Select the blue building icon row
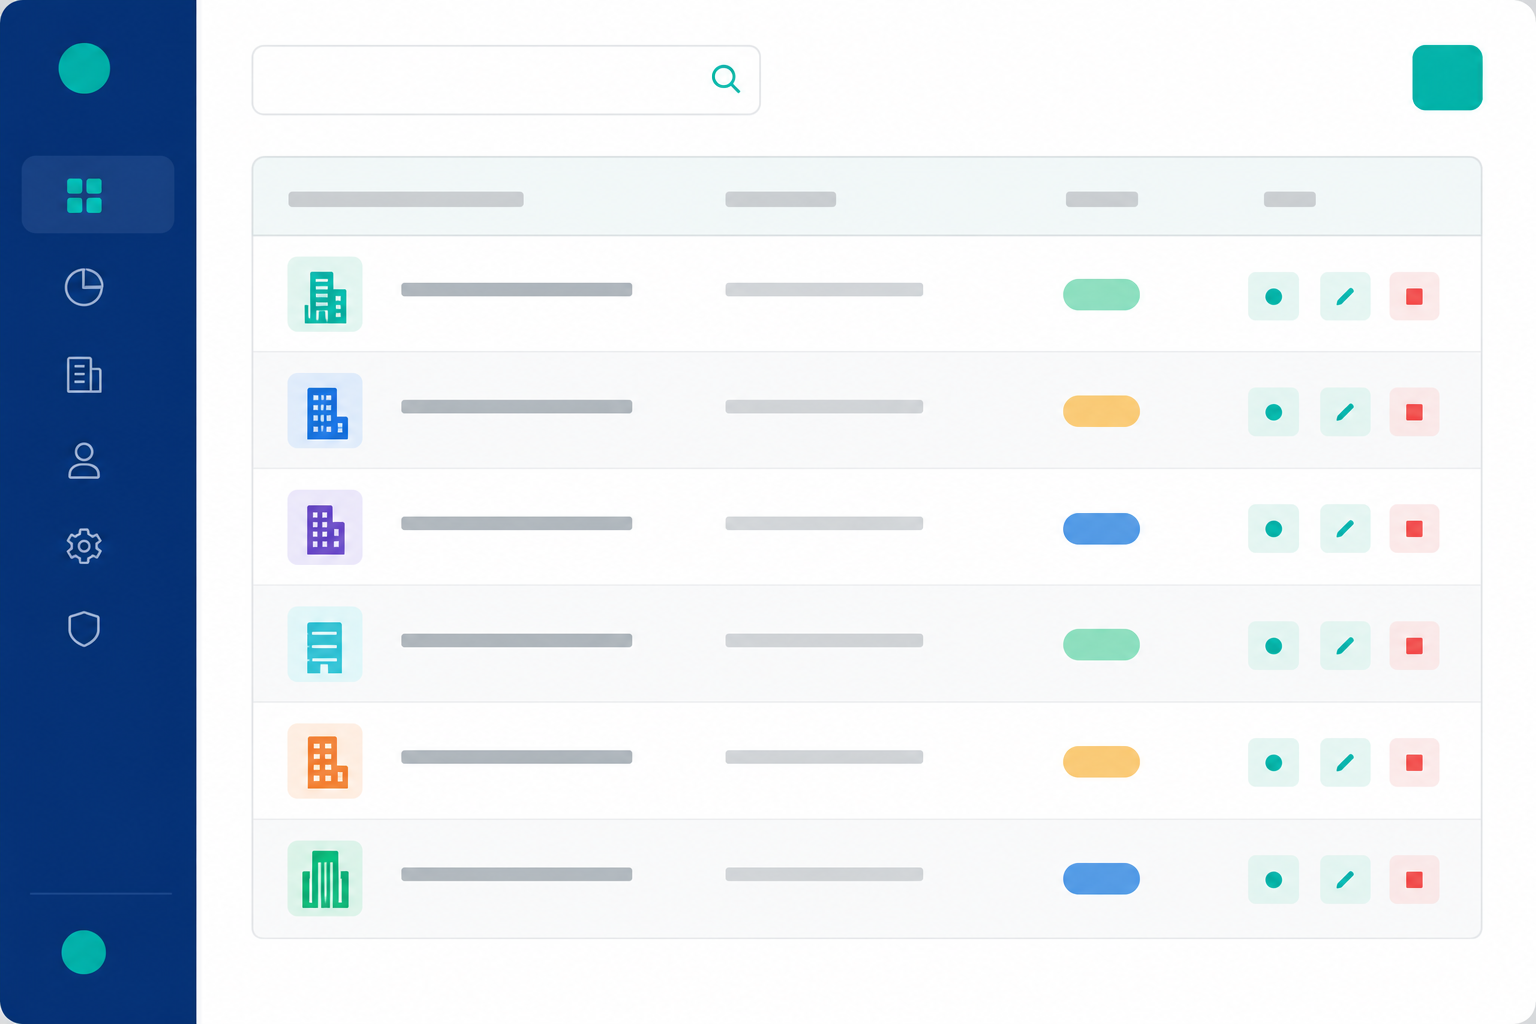Viewport: 1536px width, 1024px height. (x=866, y=411)
